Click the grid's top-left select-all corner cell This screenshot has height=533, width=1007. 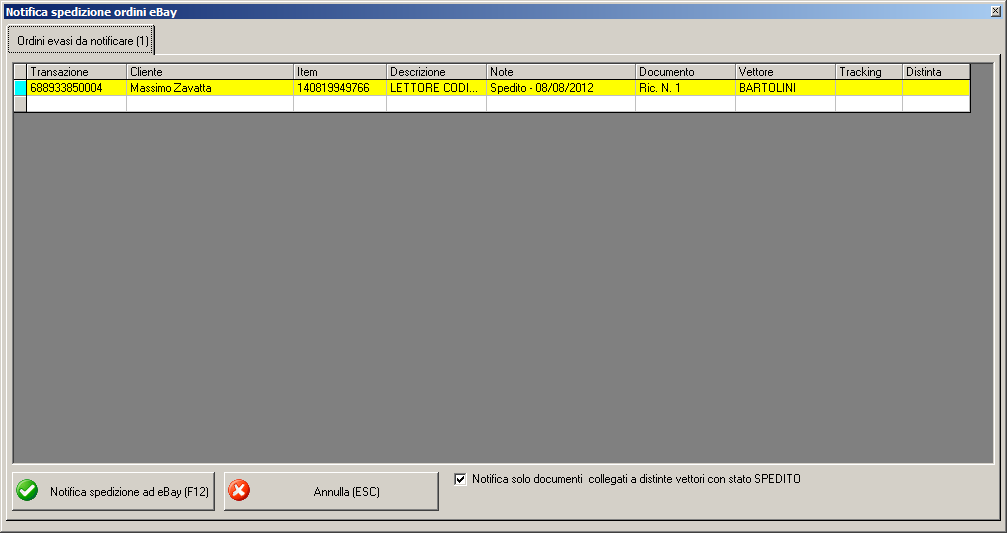click(x=21, y=72)
